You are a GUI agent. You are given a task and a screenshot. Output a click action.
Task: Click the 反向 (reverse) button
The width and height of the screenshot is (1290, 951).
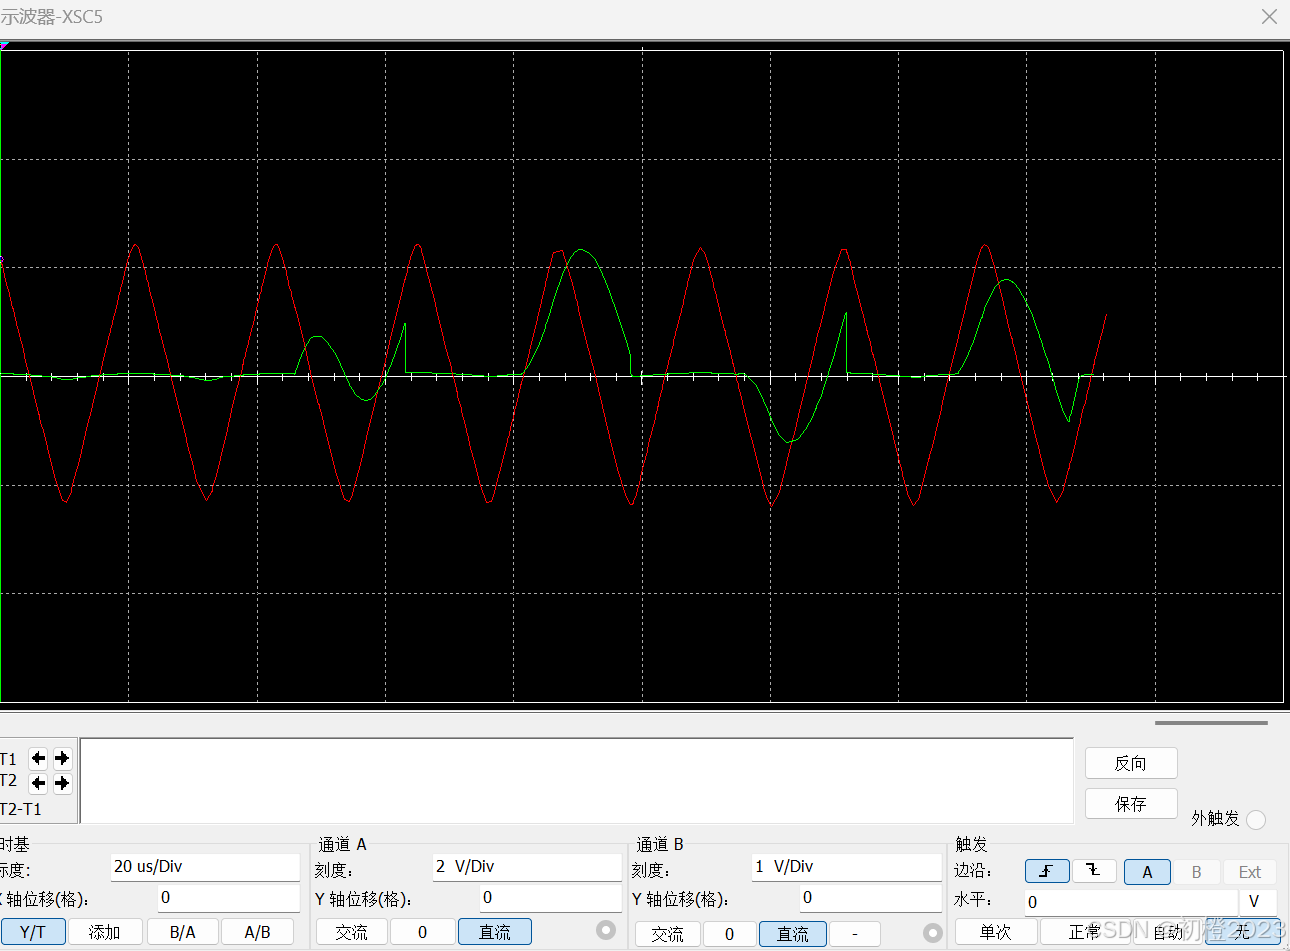pos(1131,763)
